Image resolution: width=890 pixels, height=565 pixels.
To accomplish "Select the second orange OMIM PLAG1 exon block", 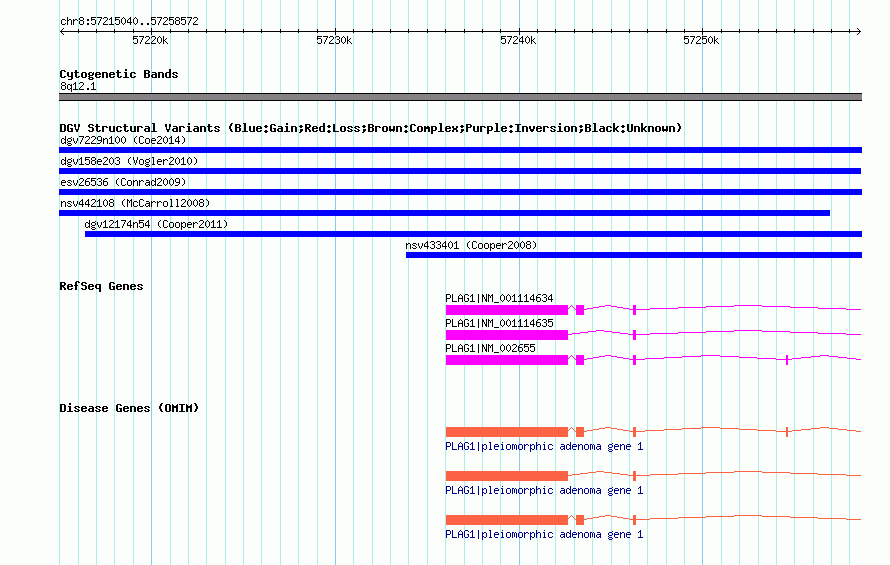I will (507, 476).
